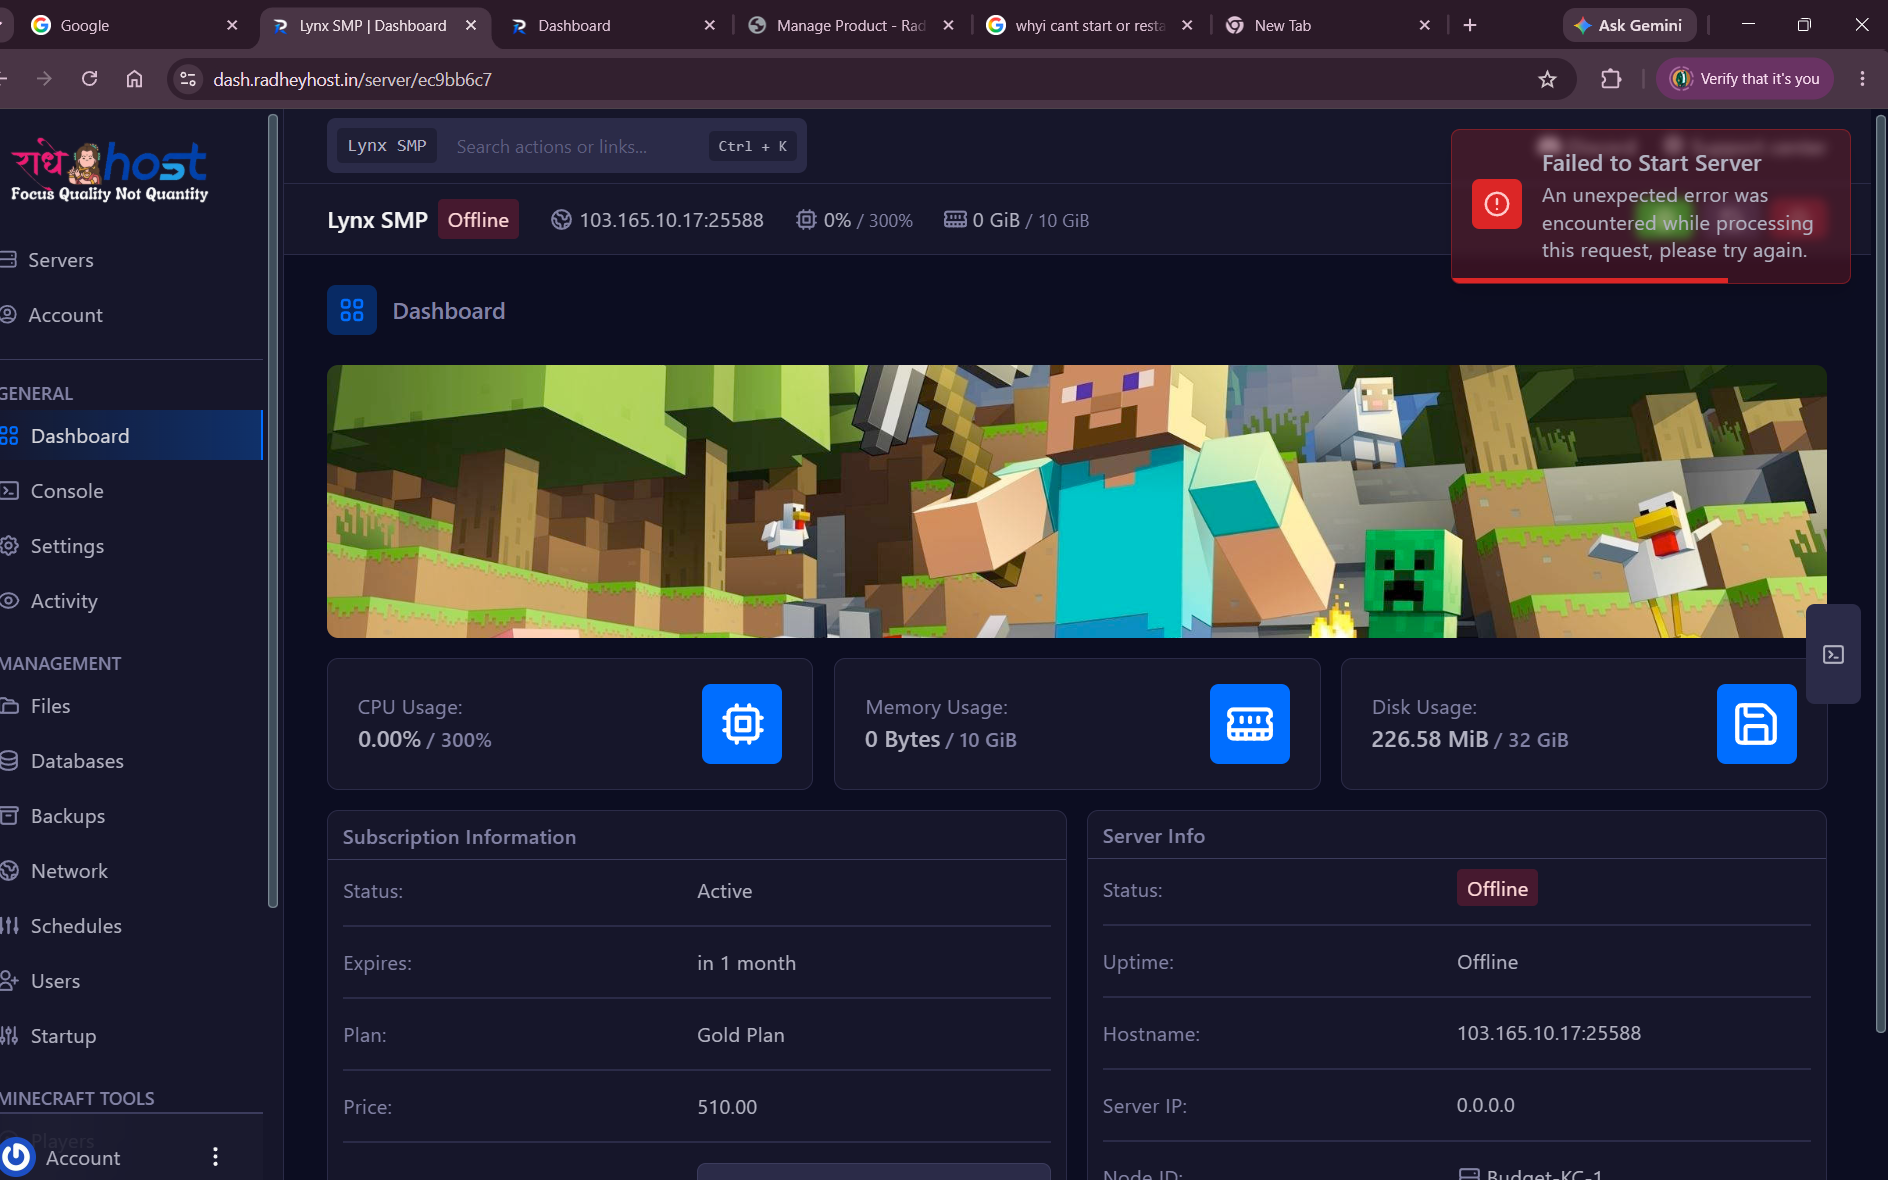1888x1180 pixels.
Task: Open the Activity log page
Action: pos(64,601)
